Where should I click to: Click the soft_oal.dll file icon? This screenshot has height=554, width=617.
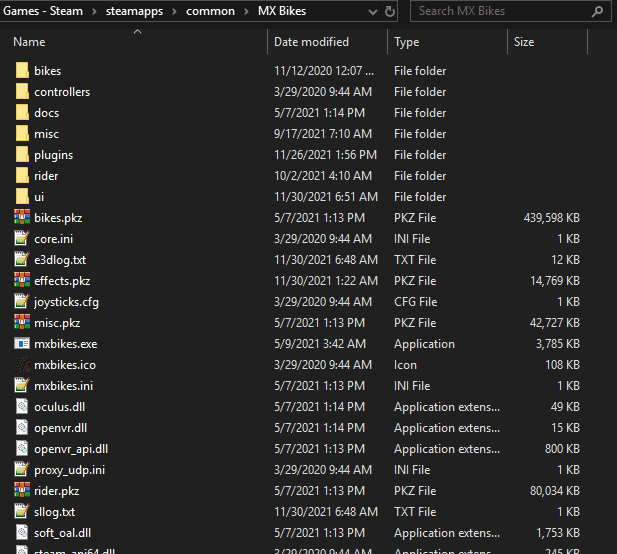click(22, 533)
